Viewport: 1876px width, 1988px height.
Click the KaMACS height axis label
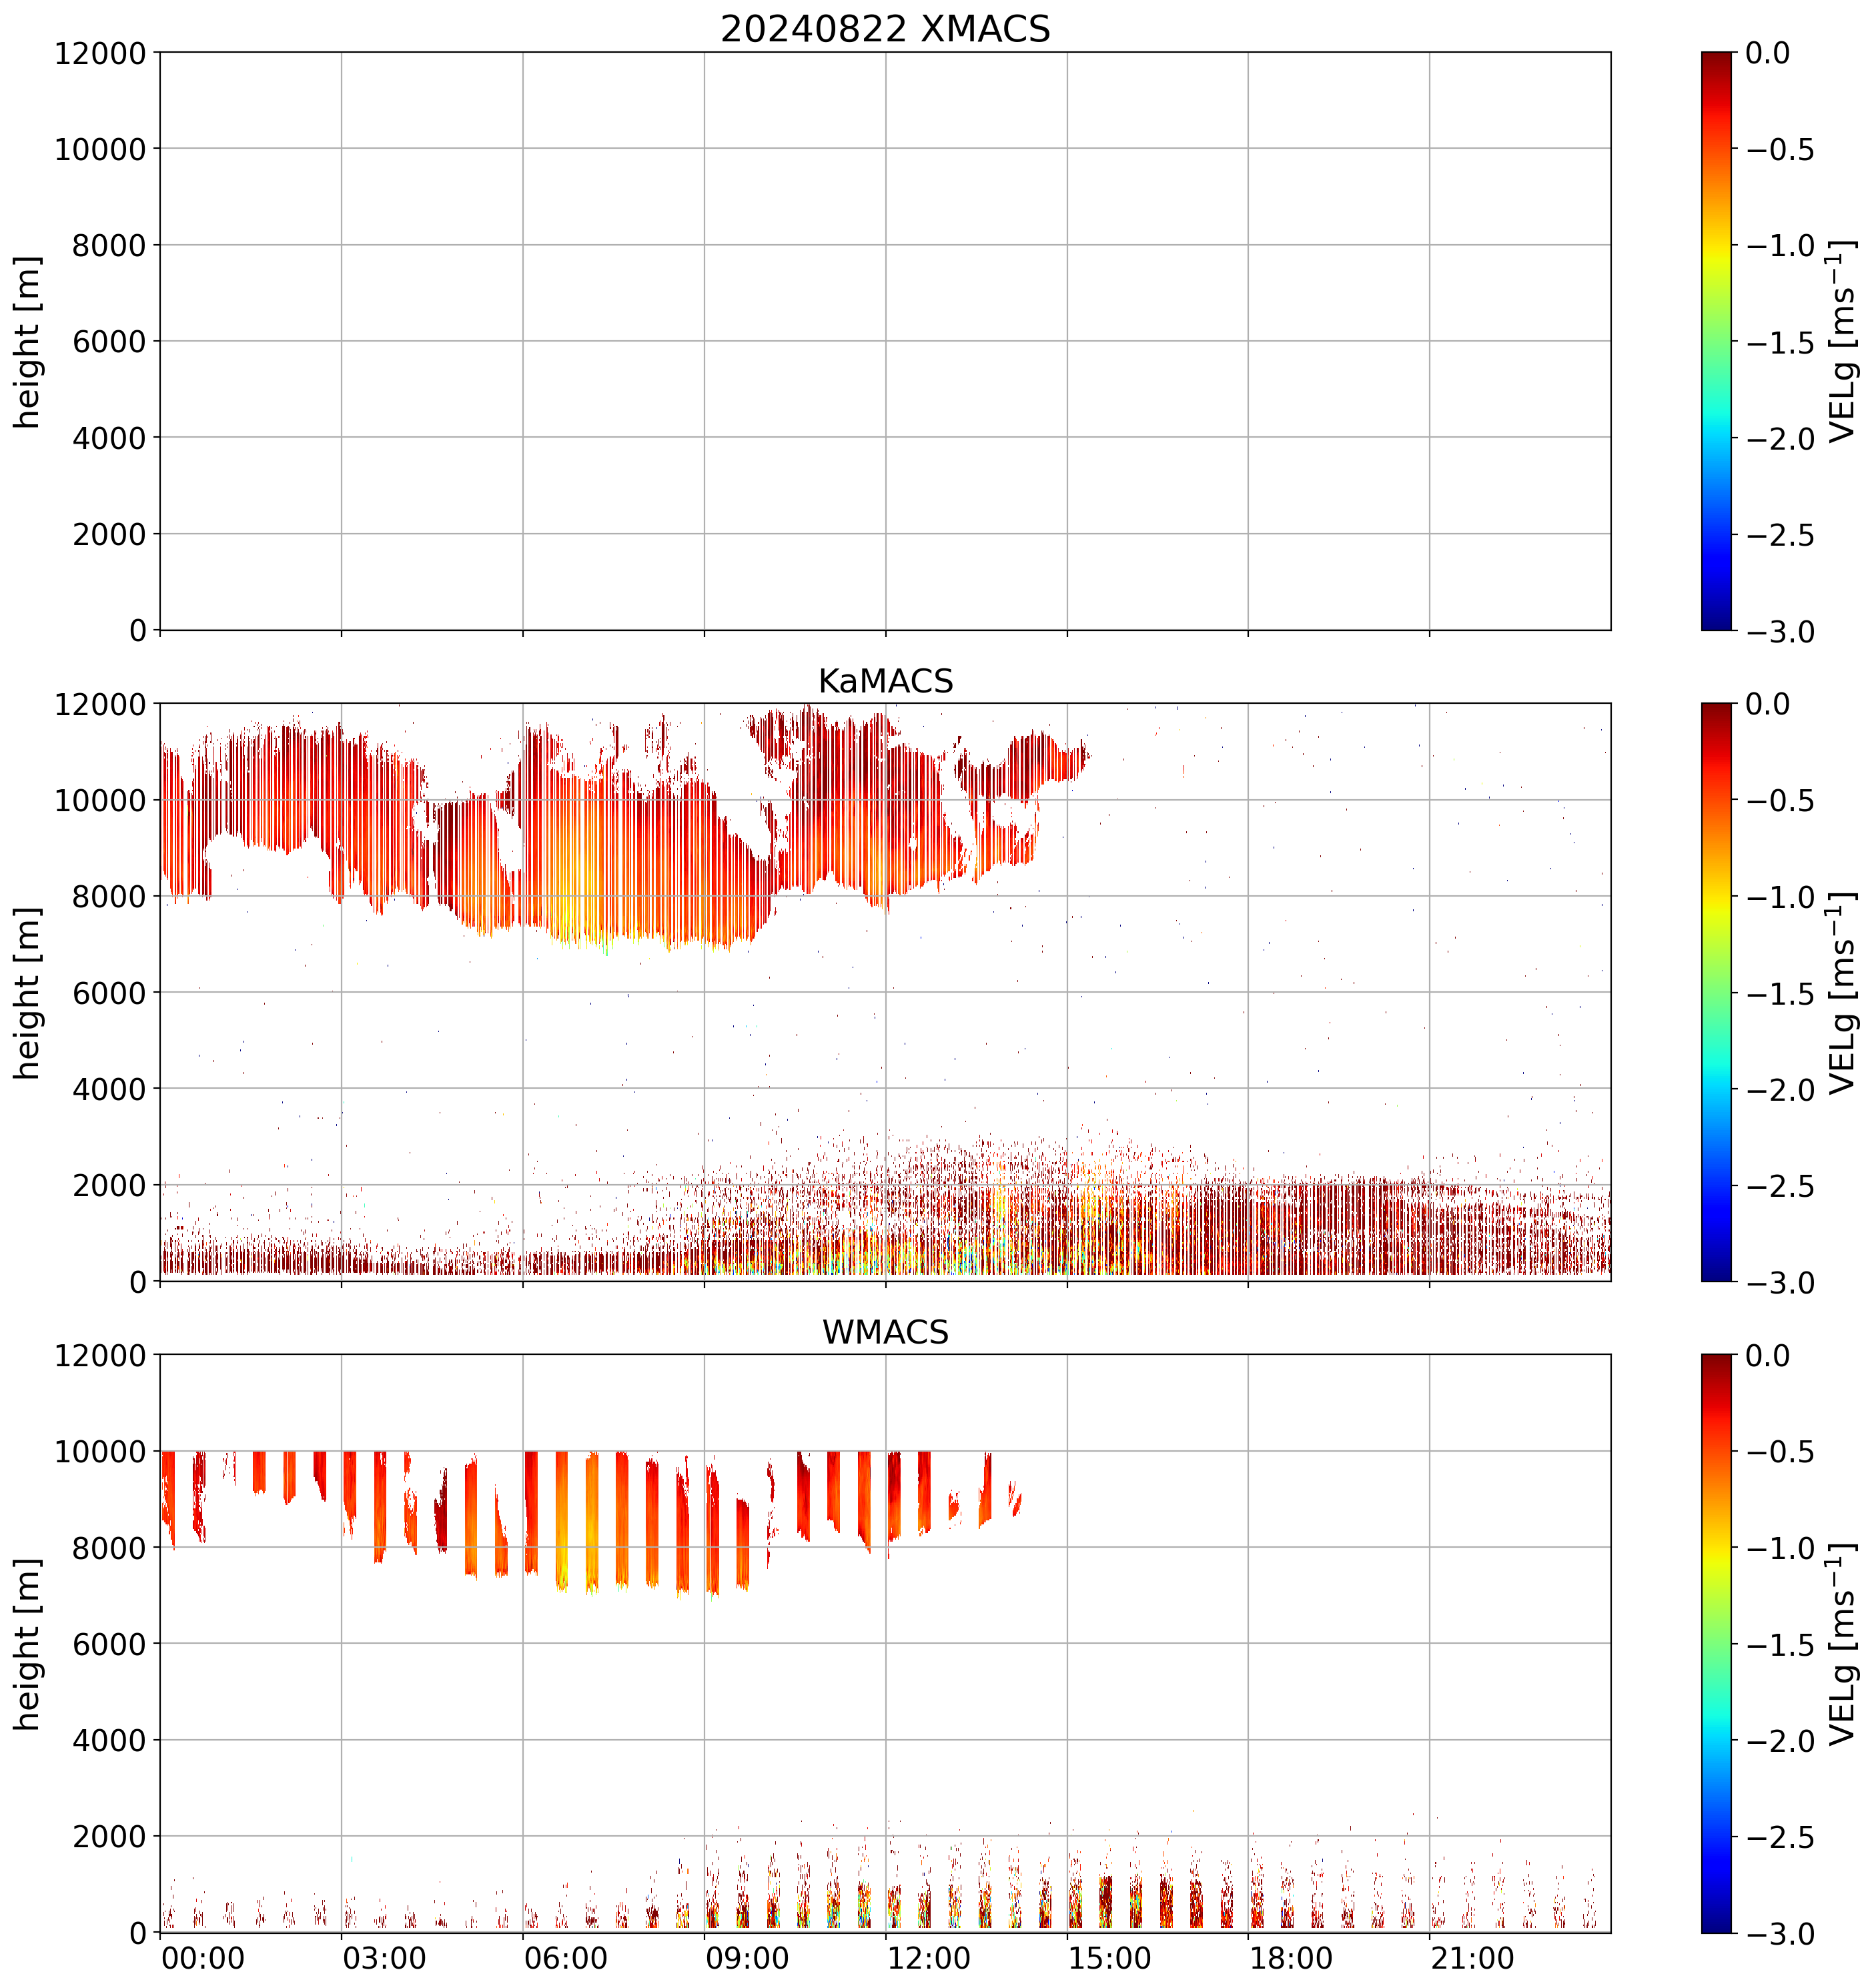[28, 993]
